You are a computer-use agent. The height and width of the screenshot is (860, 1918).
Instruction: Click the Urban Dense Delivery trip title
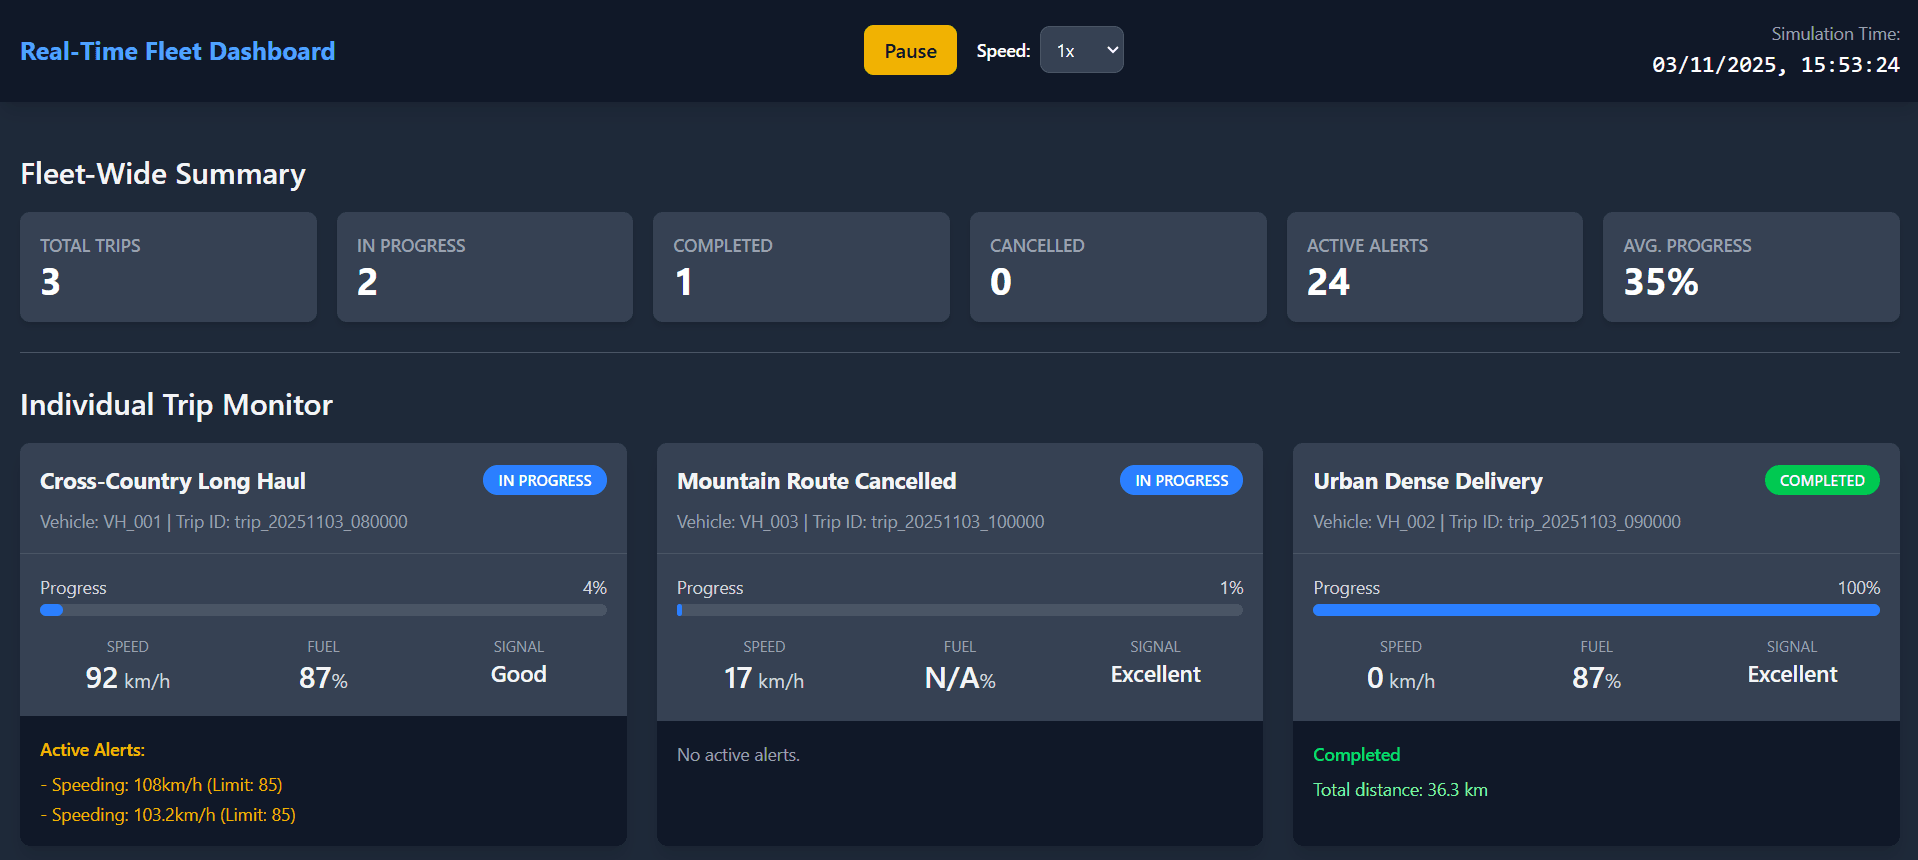[1428, 481]
